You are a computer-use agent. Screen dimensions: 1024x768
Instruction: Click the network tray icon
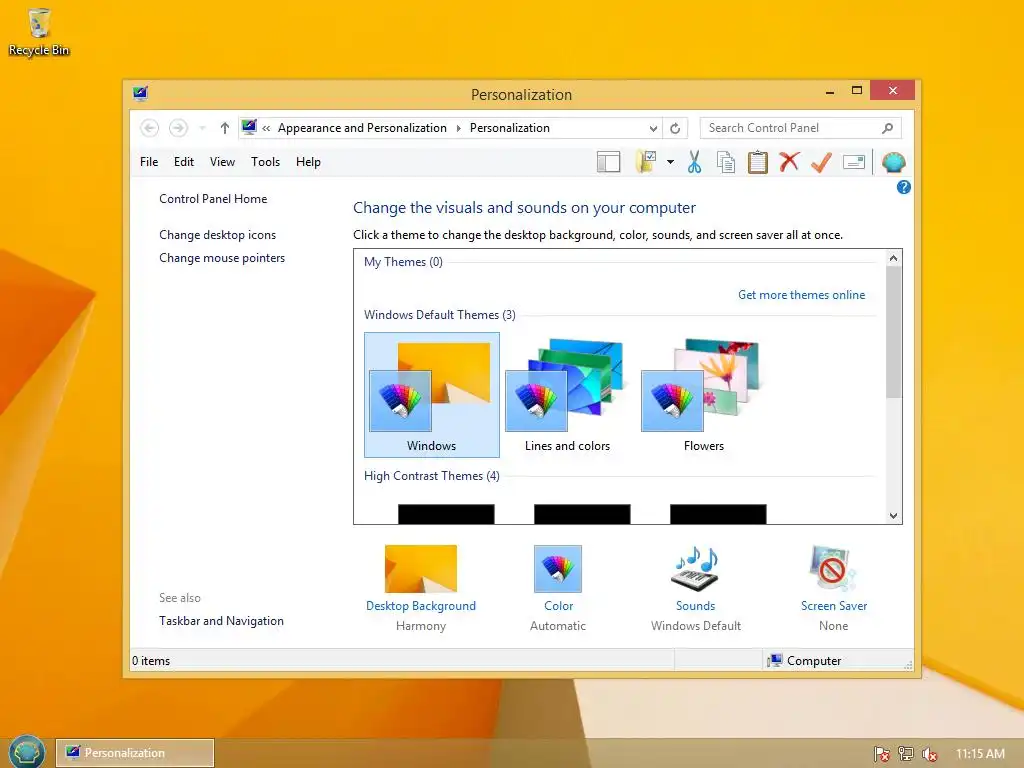tap(905, 754)
